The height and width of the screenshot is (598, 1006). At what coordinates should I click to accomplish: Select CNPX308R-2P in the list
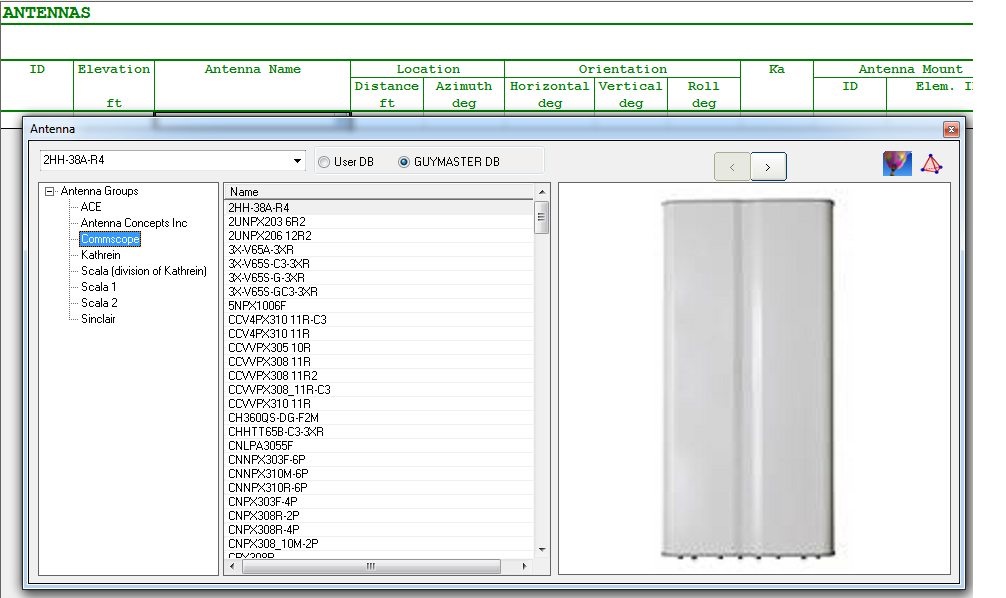tap(379, 515)
